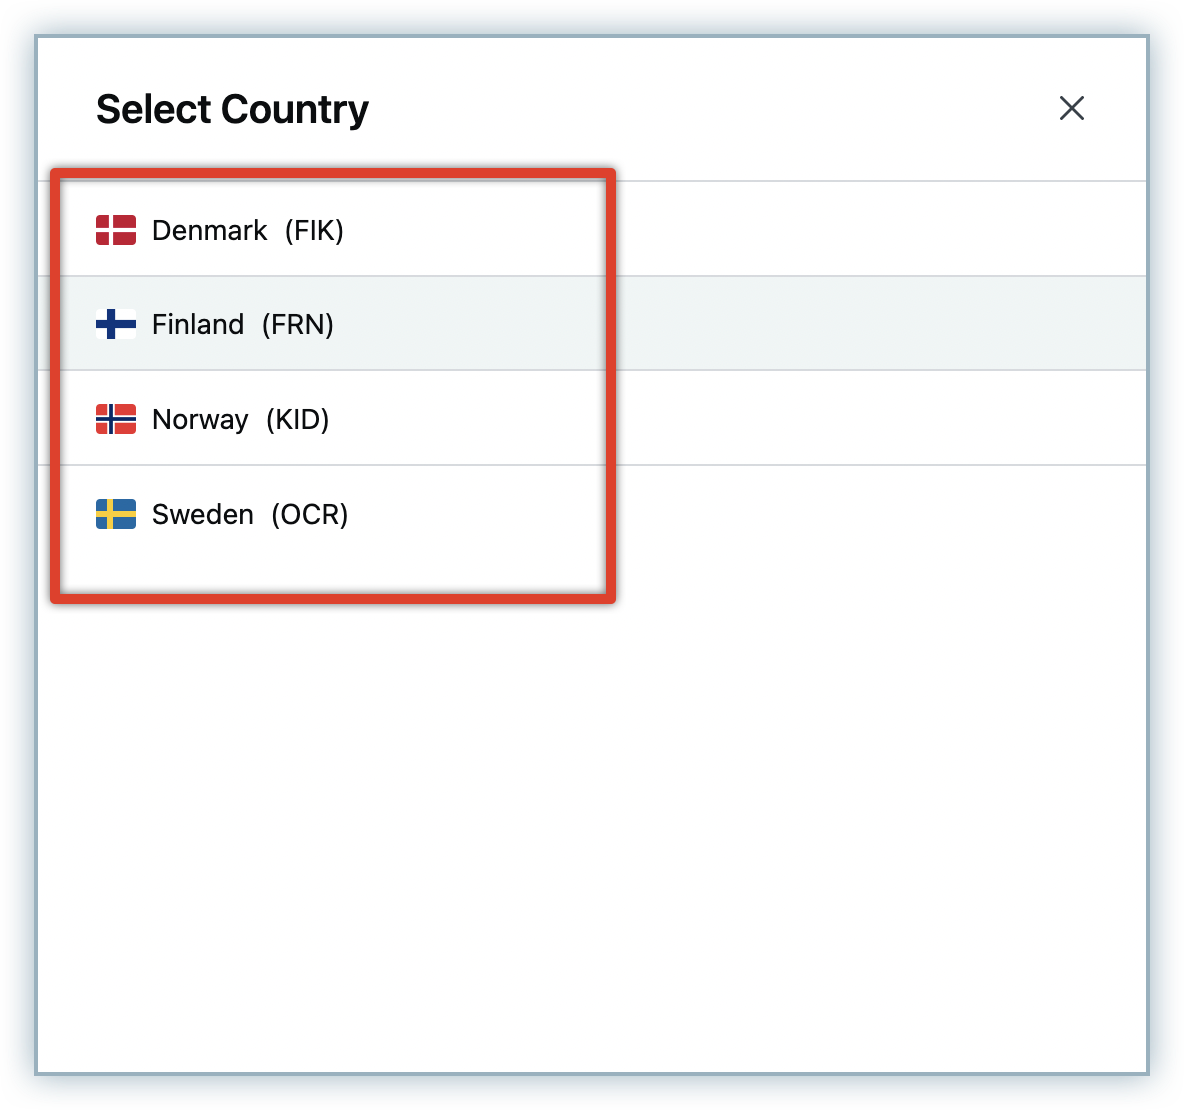1184x1110 pixels.
Task: Click the Norway flag icon
Action: pyautogui.click(x=116, y=419)
